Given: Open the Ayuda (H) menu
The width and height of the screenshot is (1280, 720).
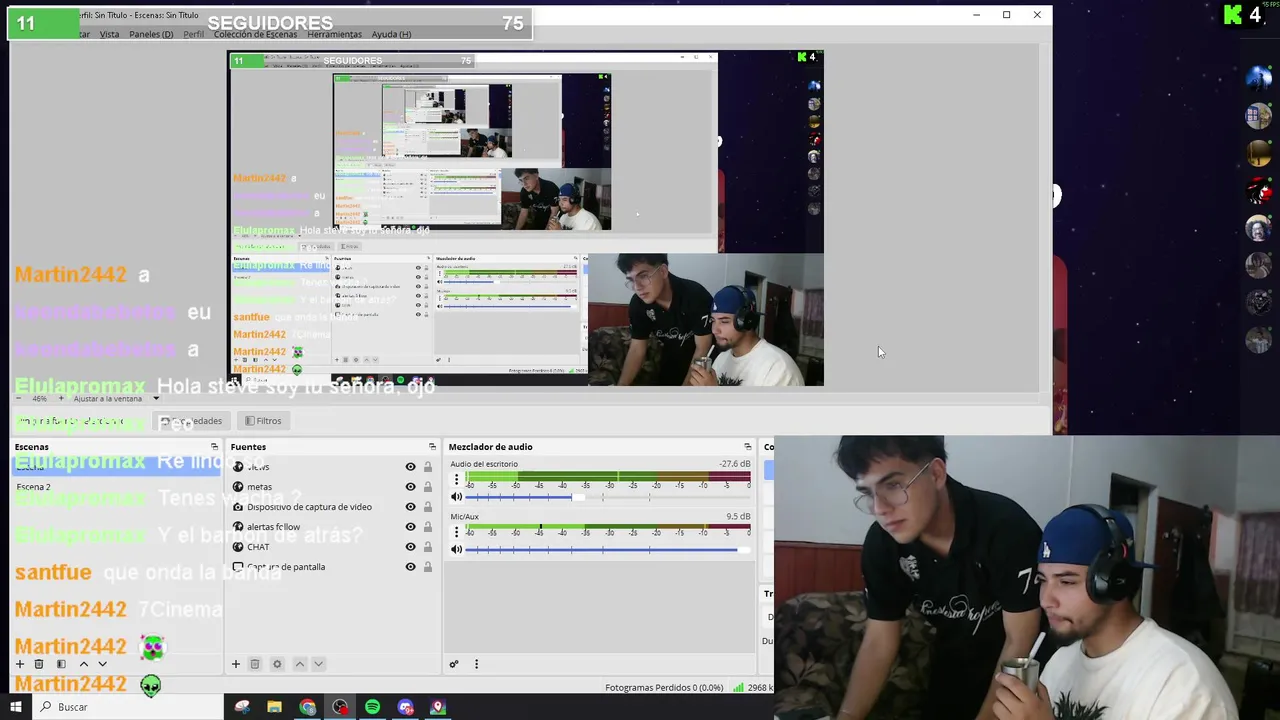Looking at the screenshot, I should (x=391, y=34).
